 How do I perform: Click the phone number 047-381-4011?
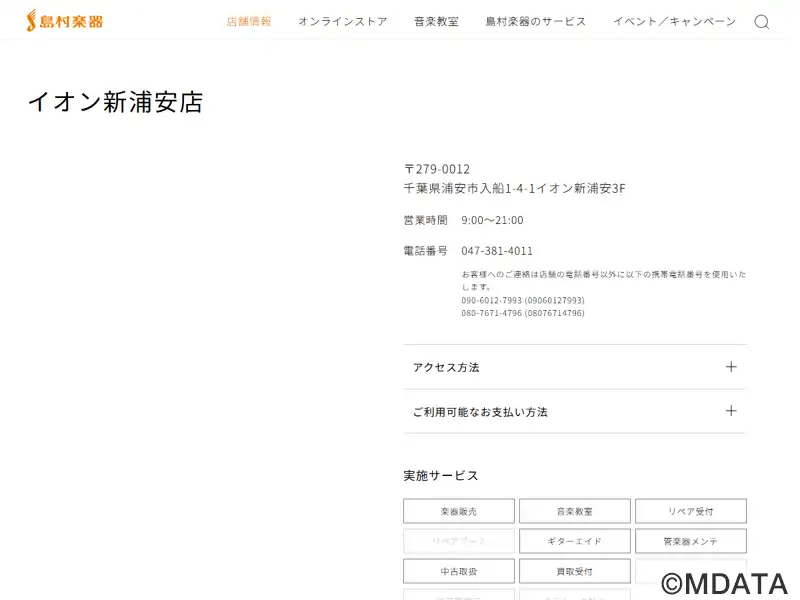497,251
